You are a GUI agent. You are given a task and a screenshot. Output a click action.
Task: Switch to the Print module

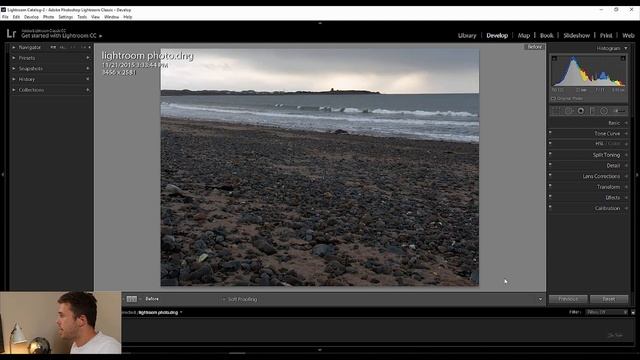[x=606, y=36]
